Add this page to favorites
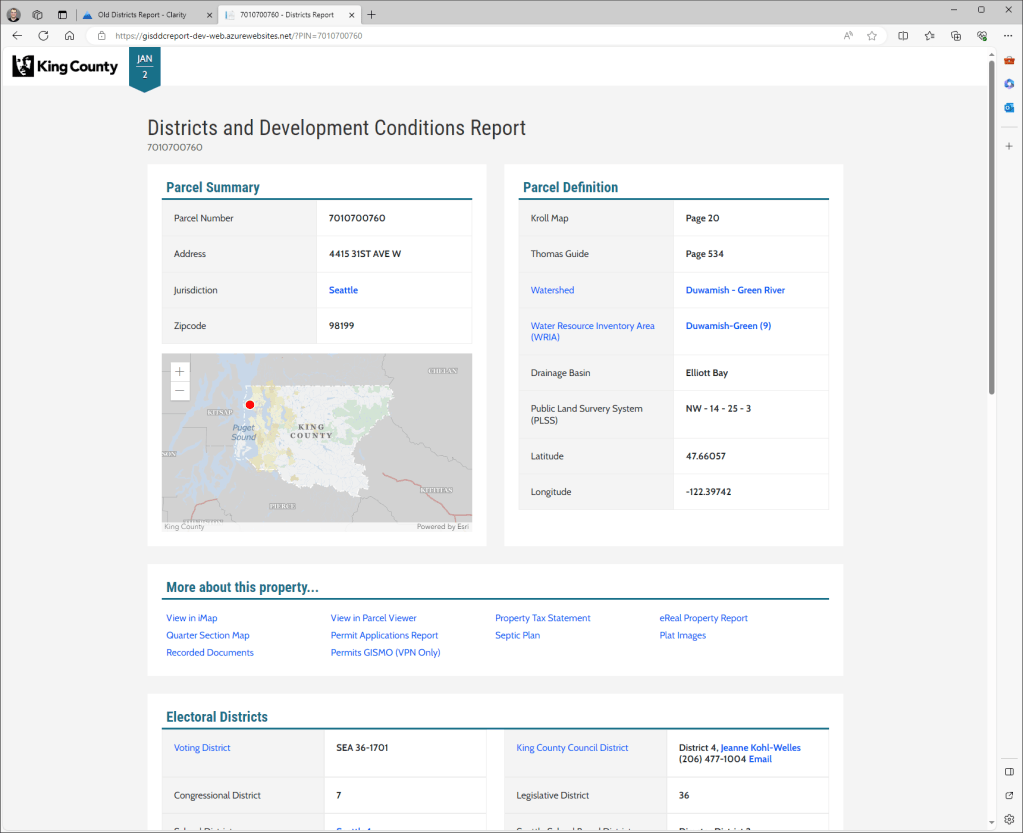The height and width of the screenshot is (833, 1023). click(x=872, y=35)
